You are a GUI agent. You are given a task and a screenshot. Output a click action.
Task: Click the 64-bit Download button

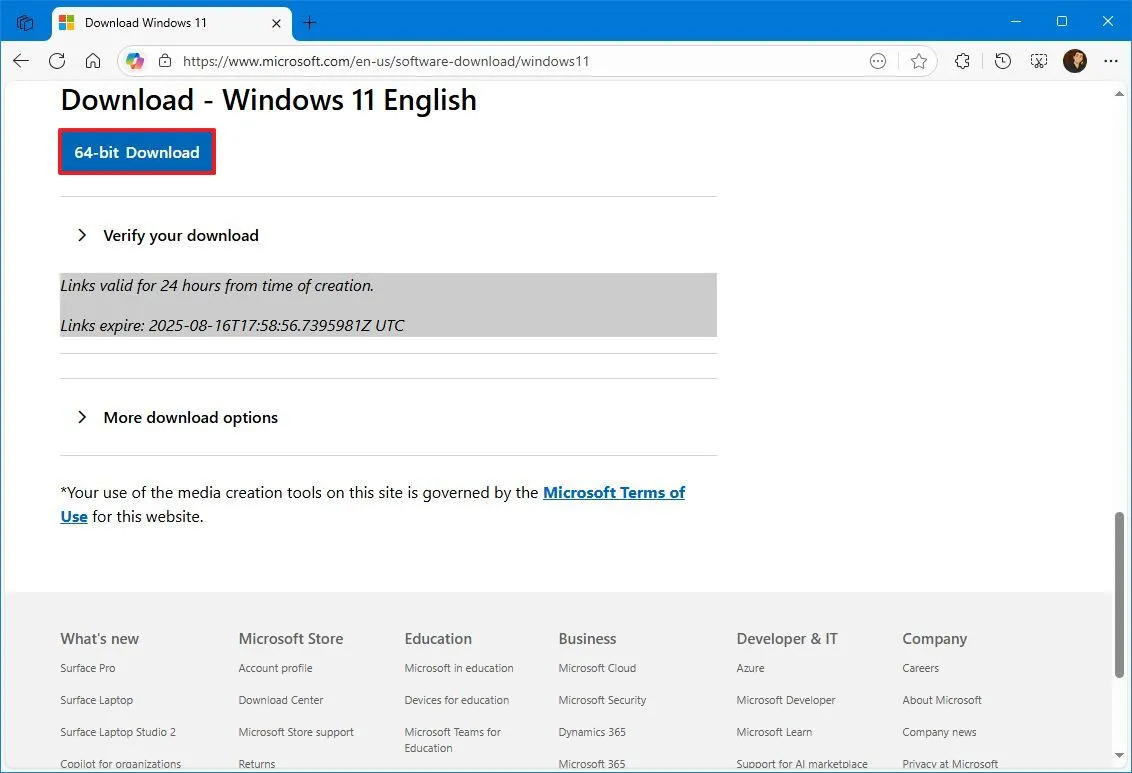(136, 152)
